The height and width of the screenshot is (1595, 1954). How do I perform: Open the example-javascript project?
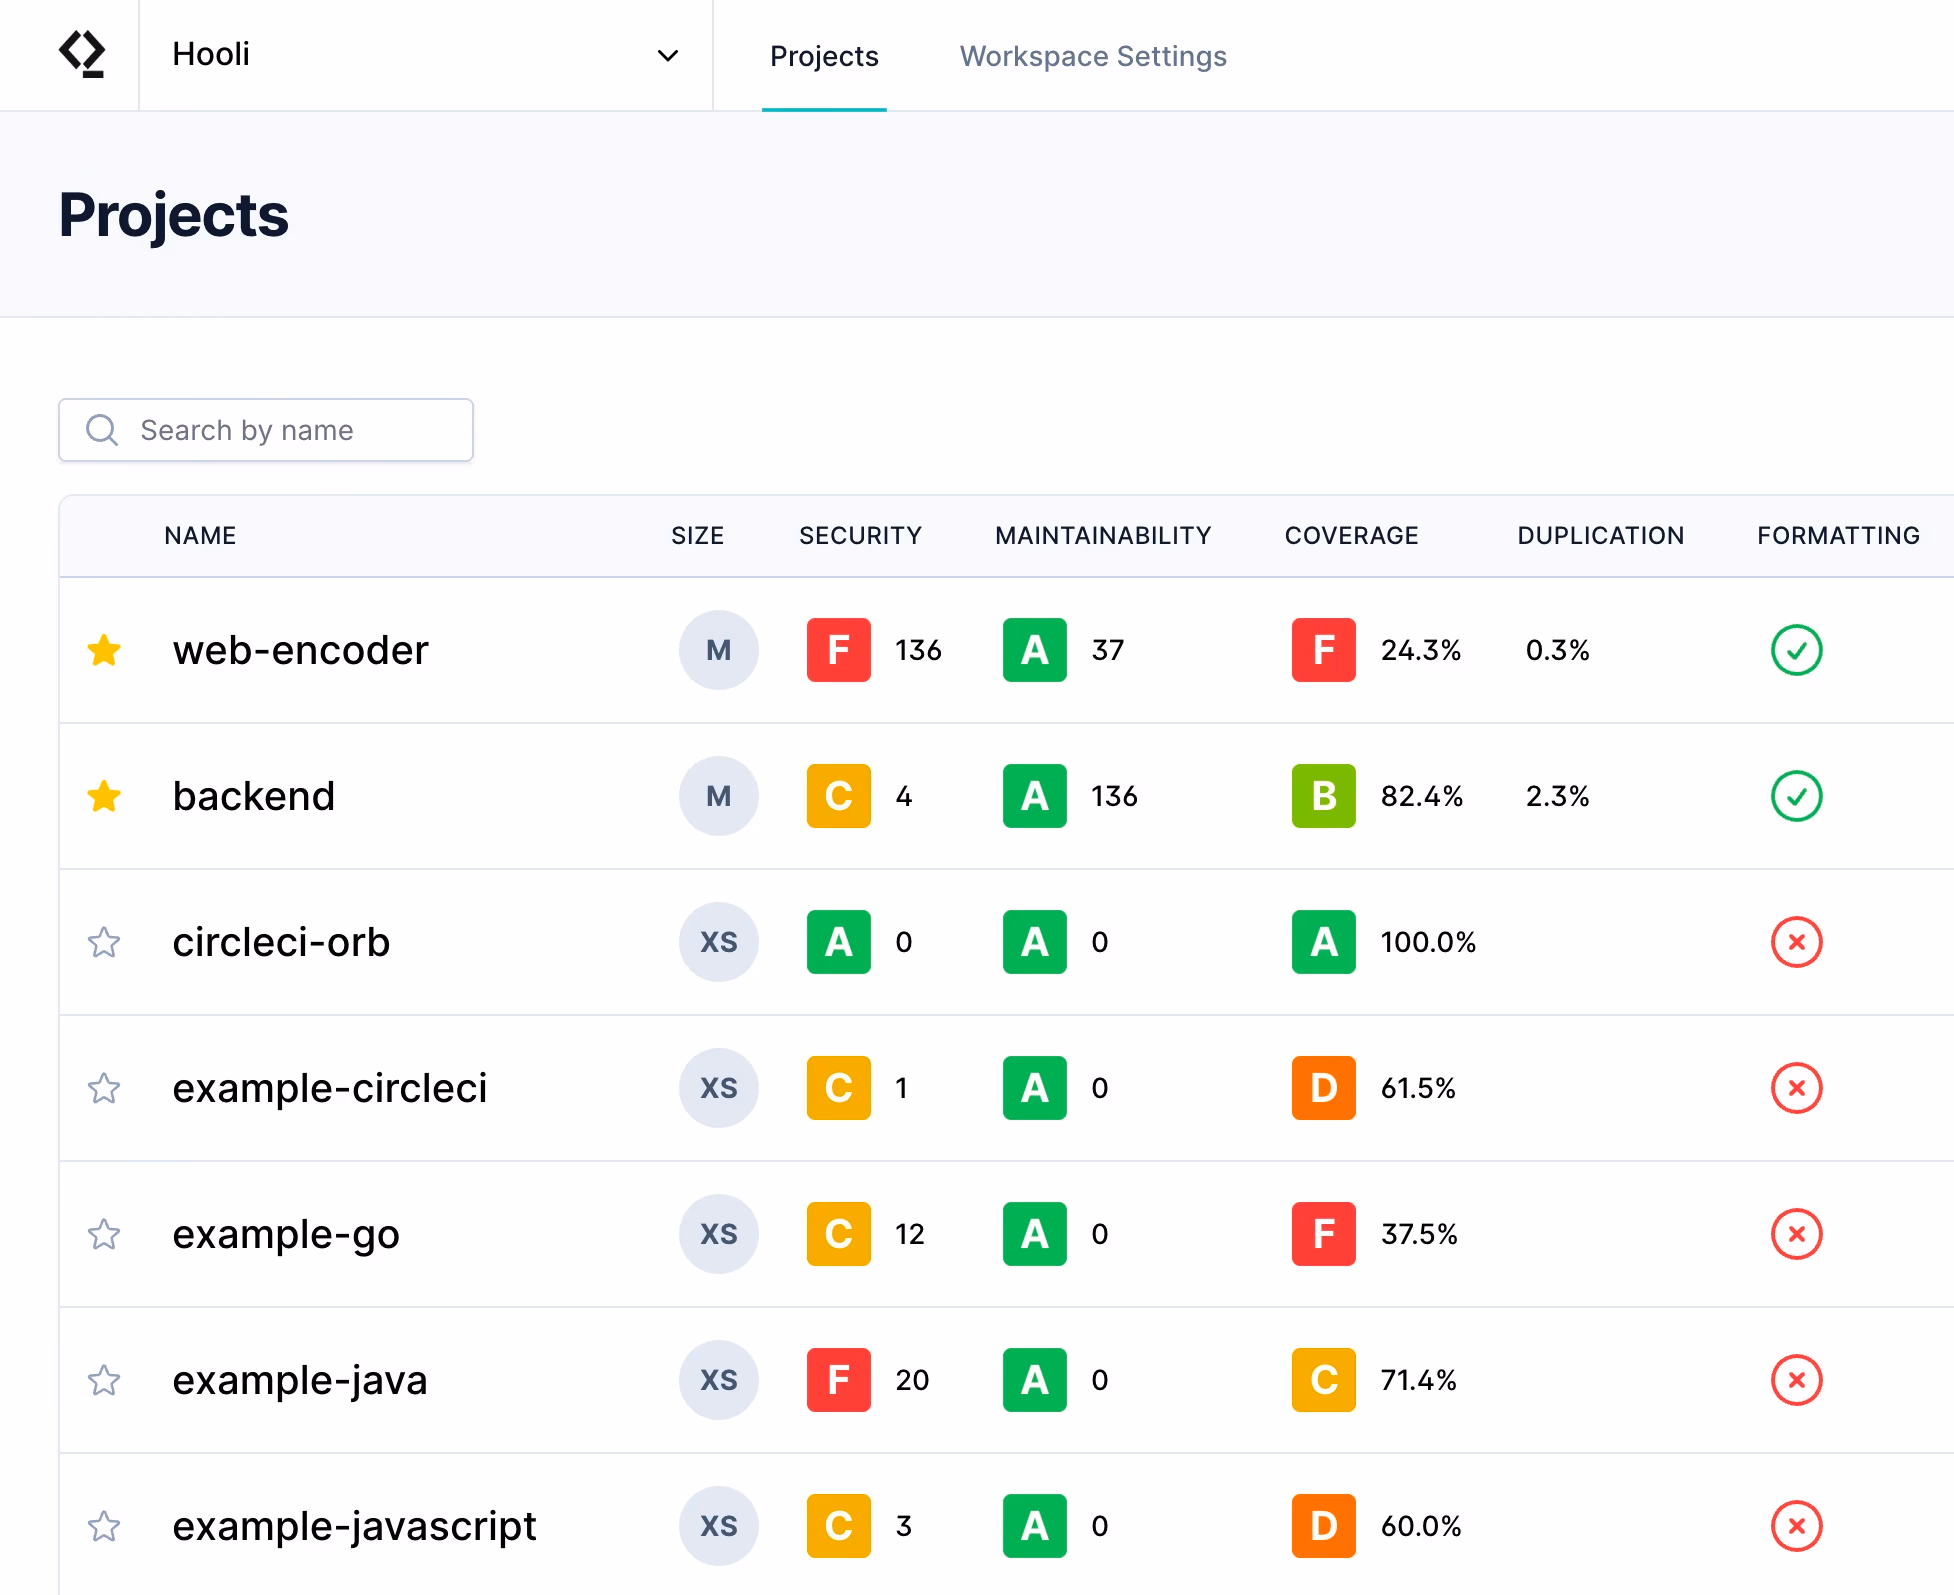(x=354, y=1527)
